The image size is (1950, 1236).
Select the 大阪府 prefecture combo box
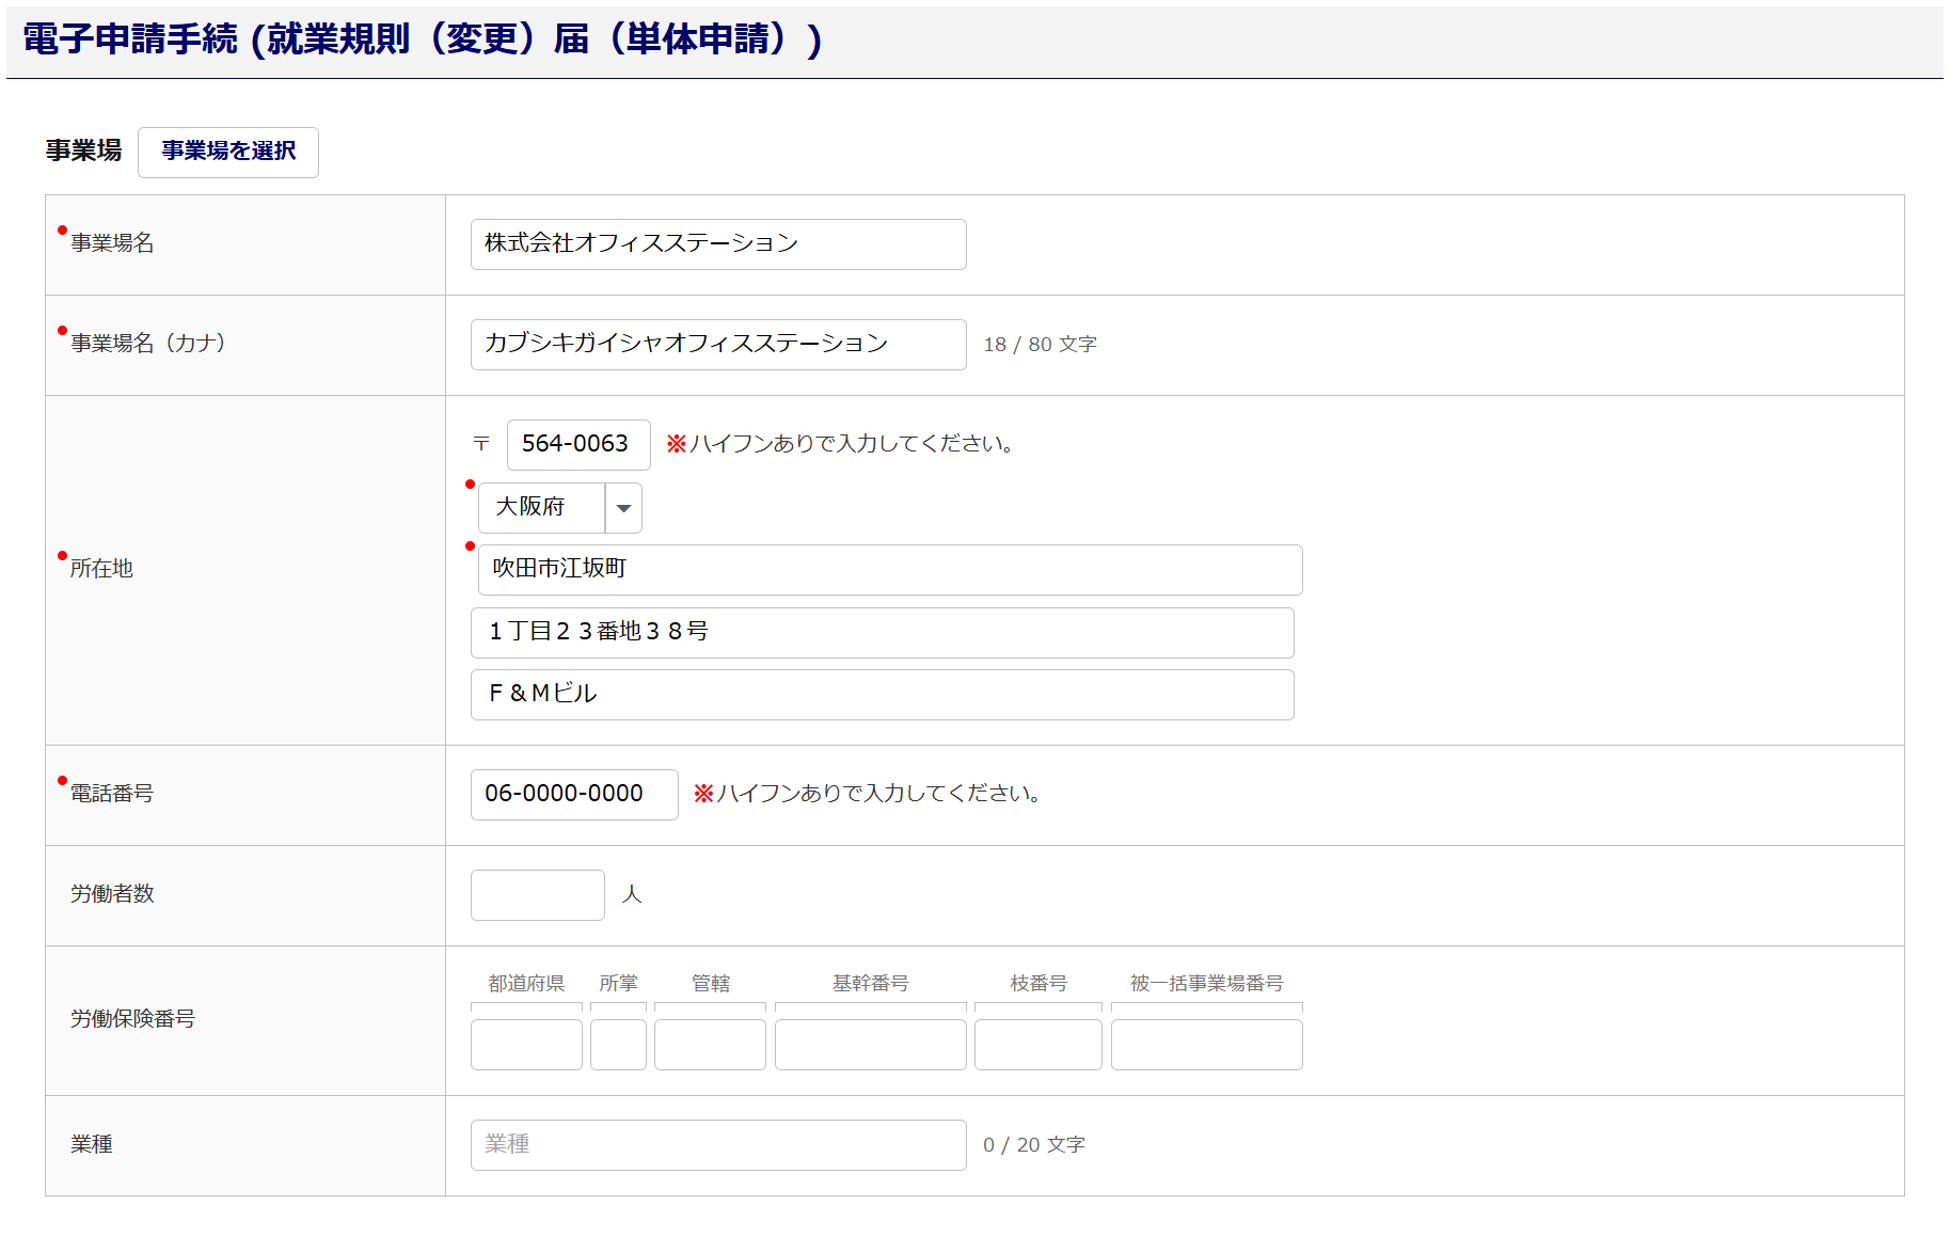tap(542, 508)
